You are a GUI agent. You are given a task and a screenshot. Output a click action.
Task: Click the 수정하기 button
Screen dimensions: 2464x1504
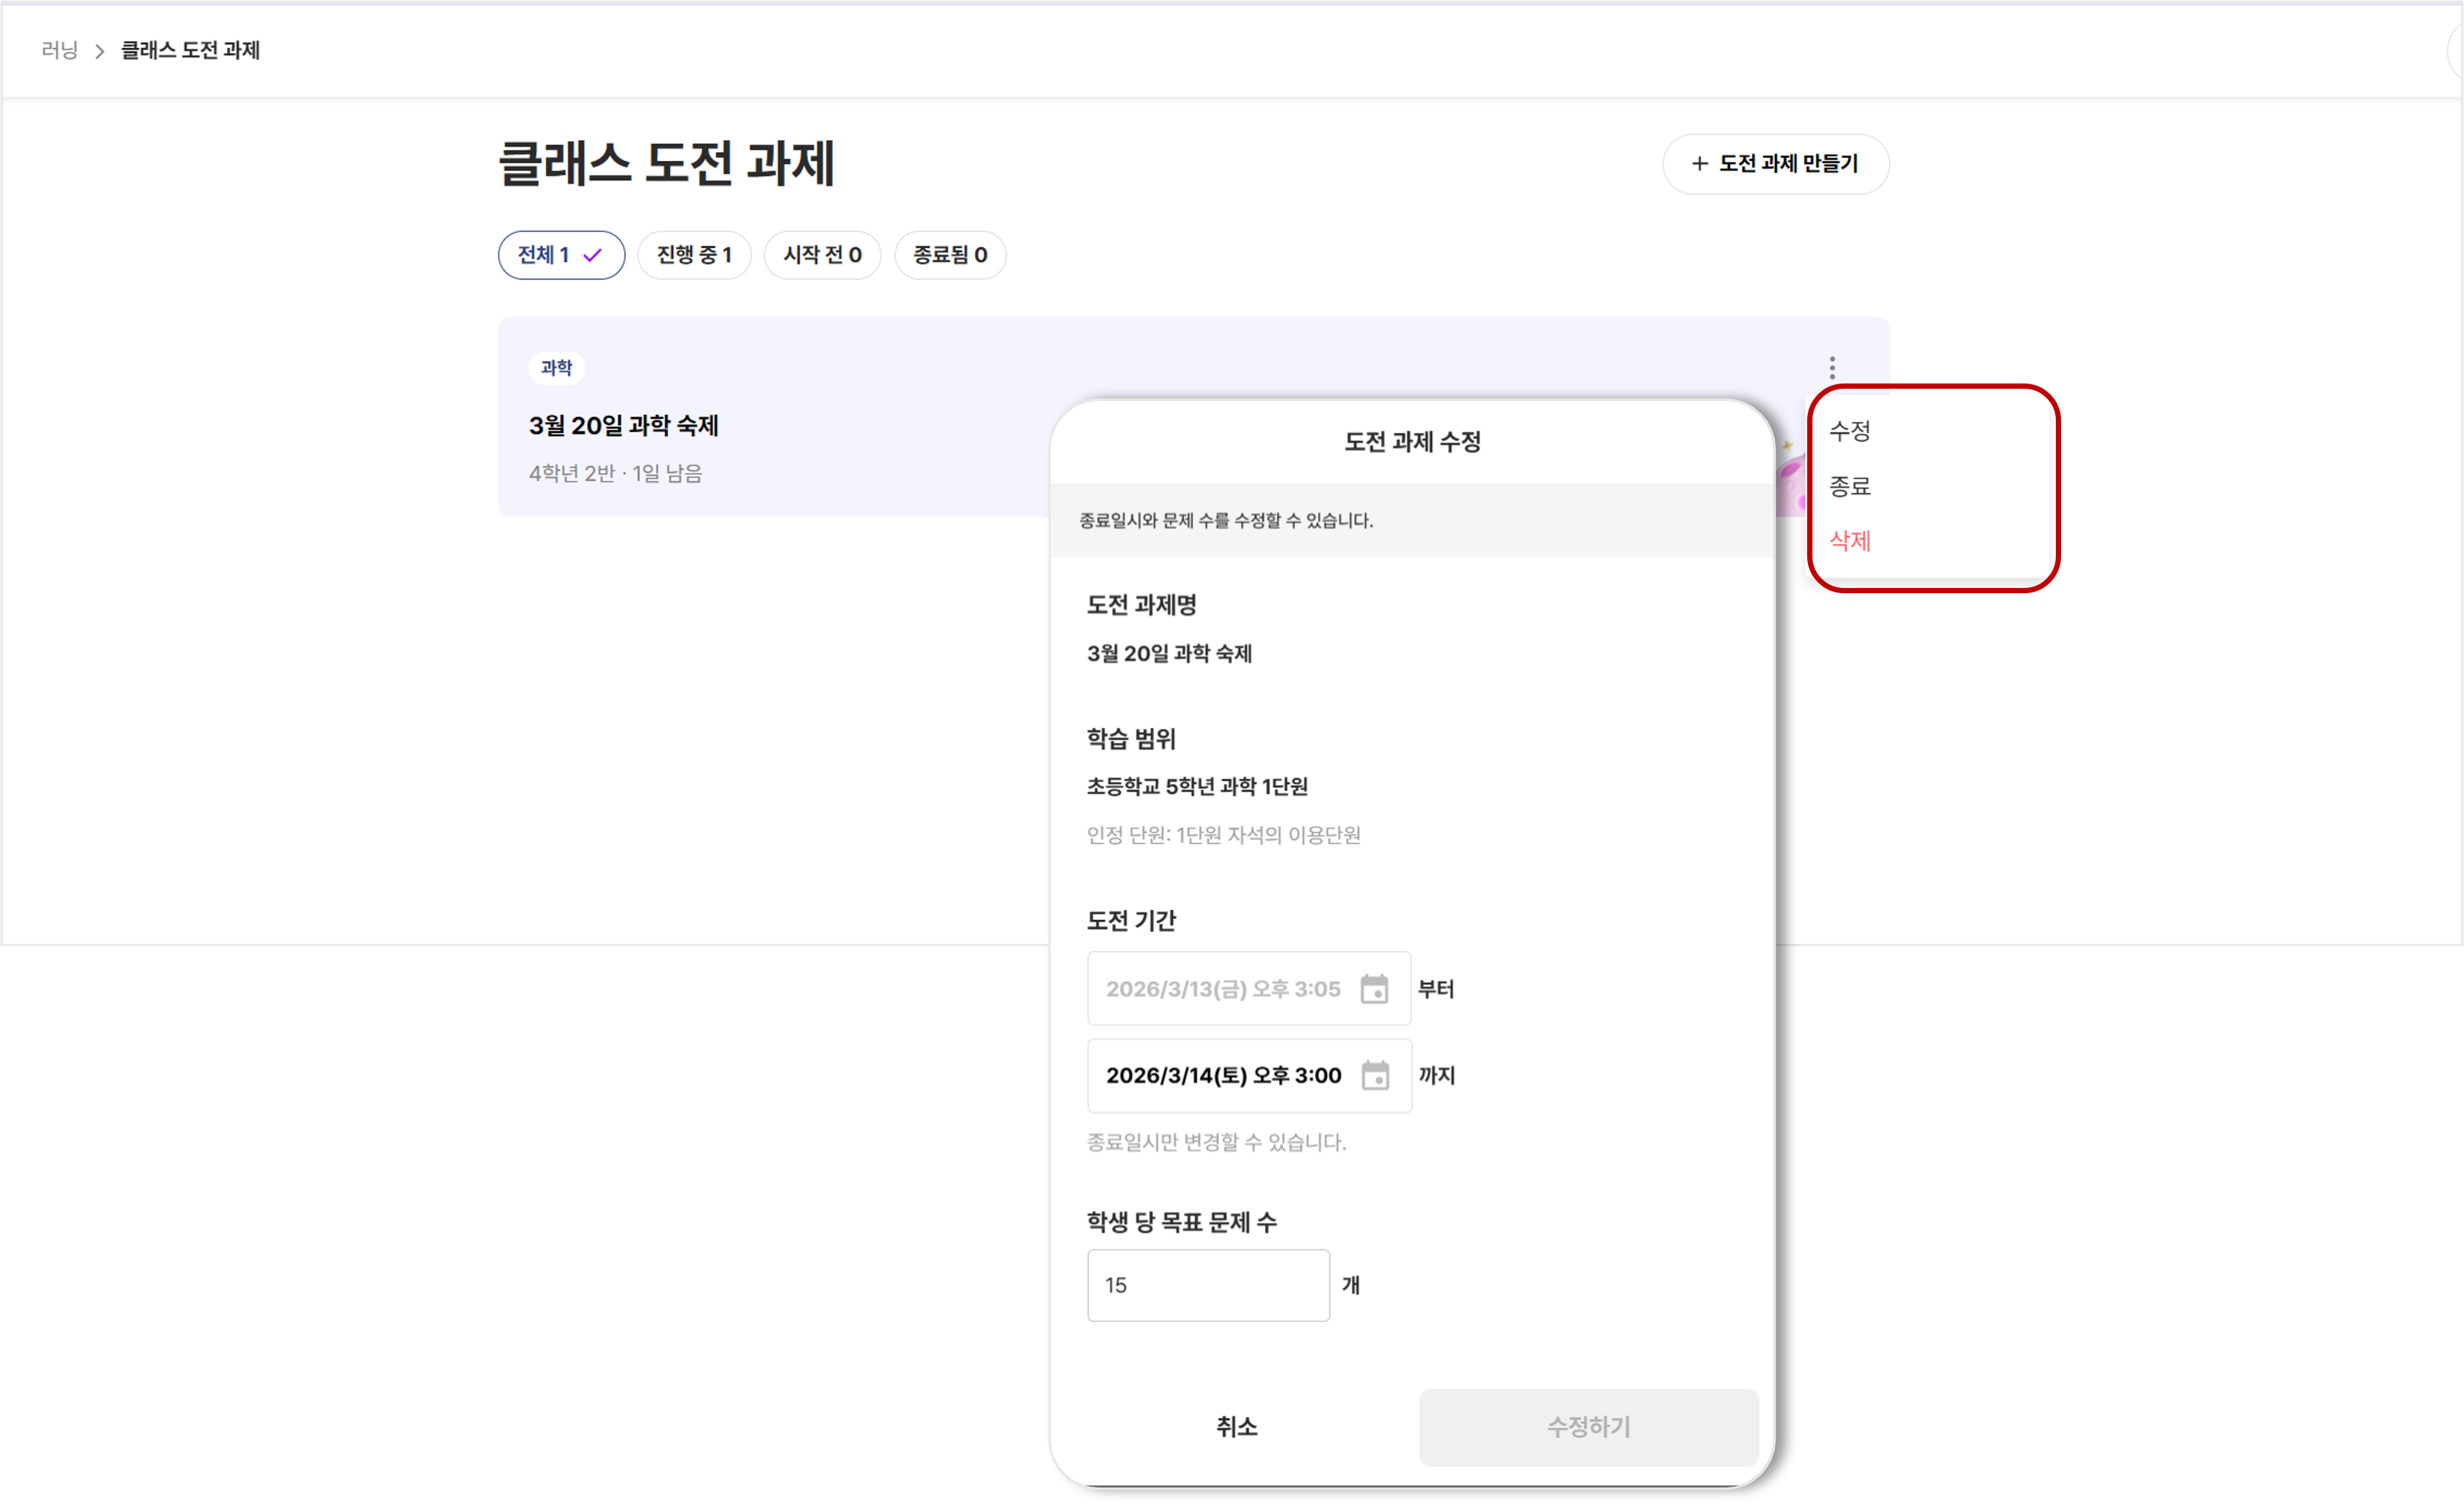click(x=1588, y=1427)
